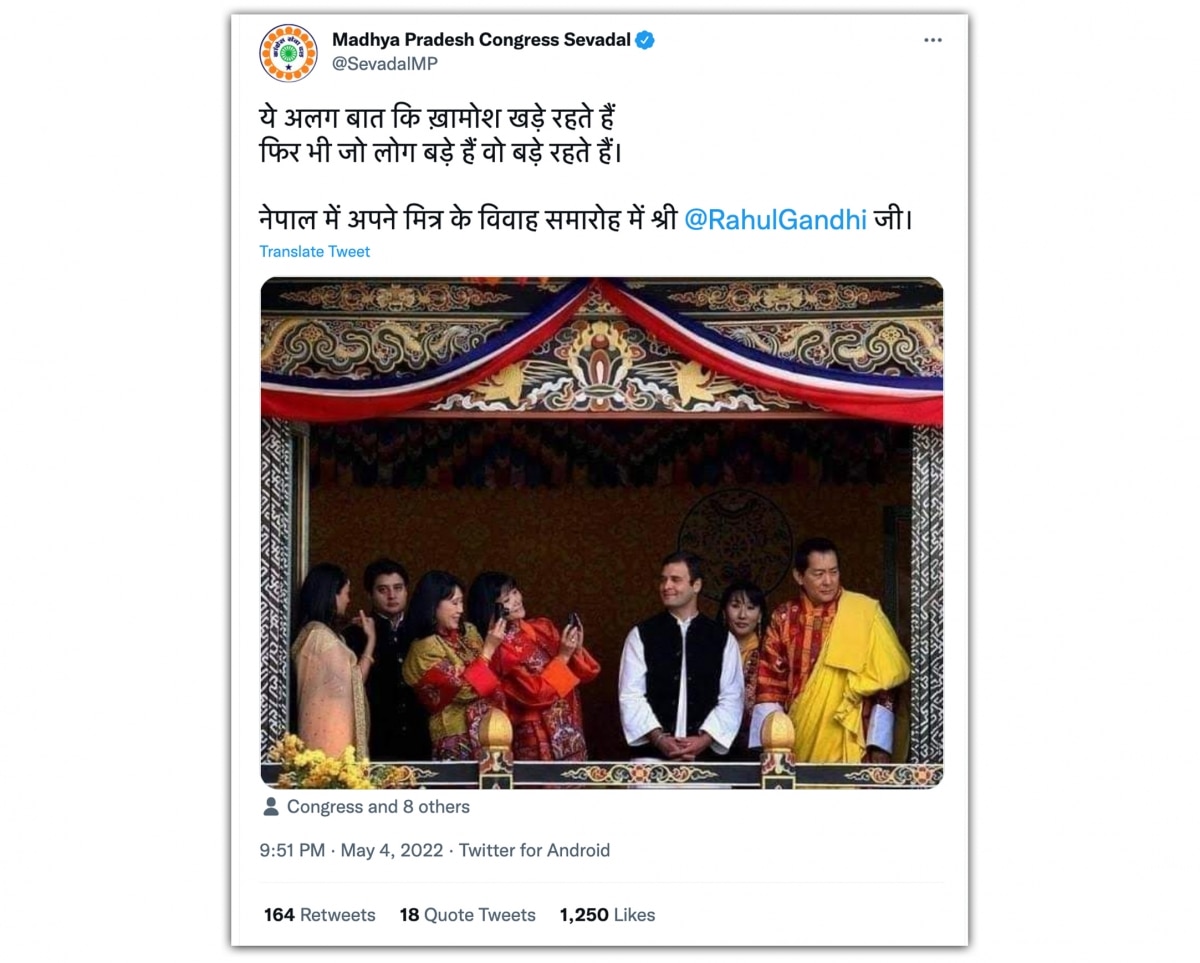Visit the @SevadalMP handle
1200x963 pixels.
tap(385, 63)
